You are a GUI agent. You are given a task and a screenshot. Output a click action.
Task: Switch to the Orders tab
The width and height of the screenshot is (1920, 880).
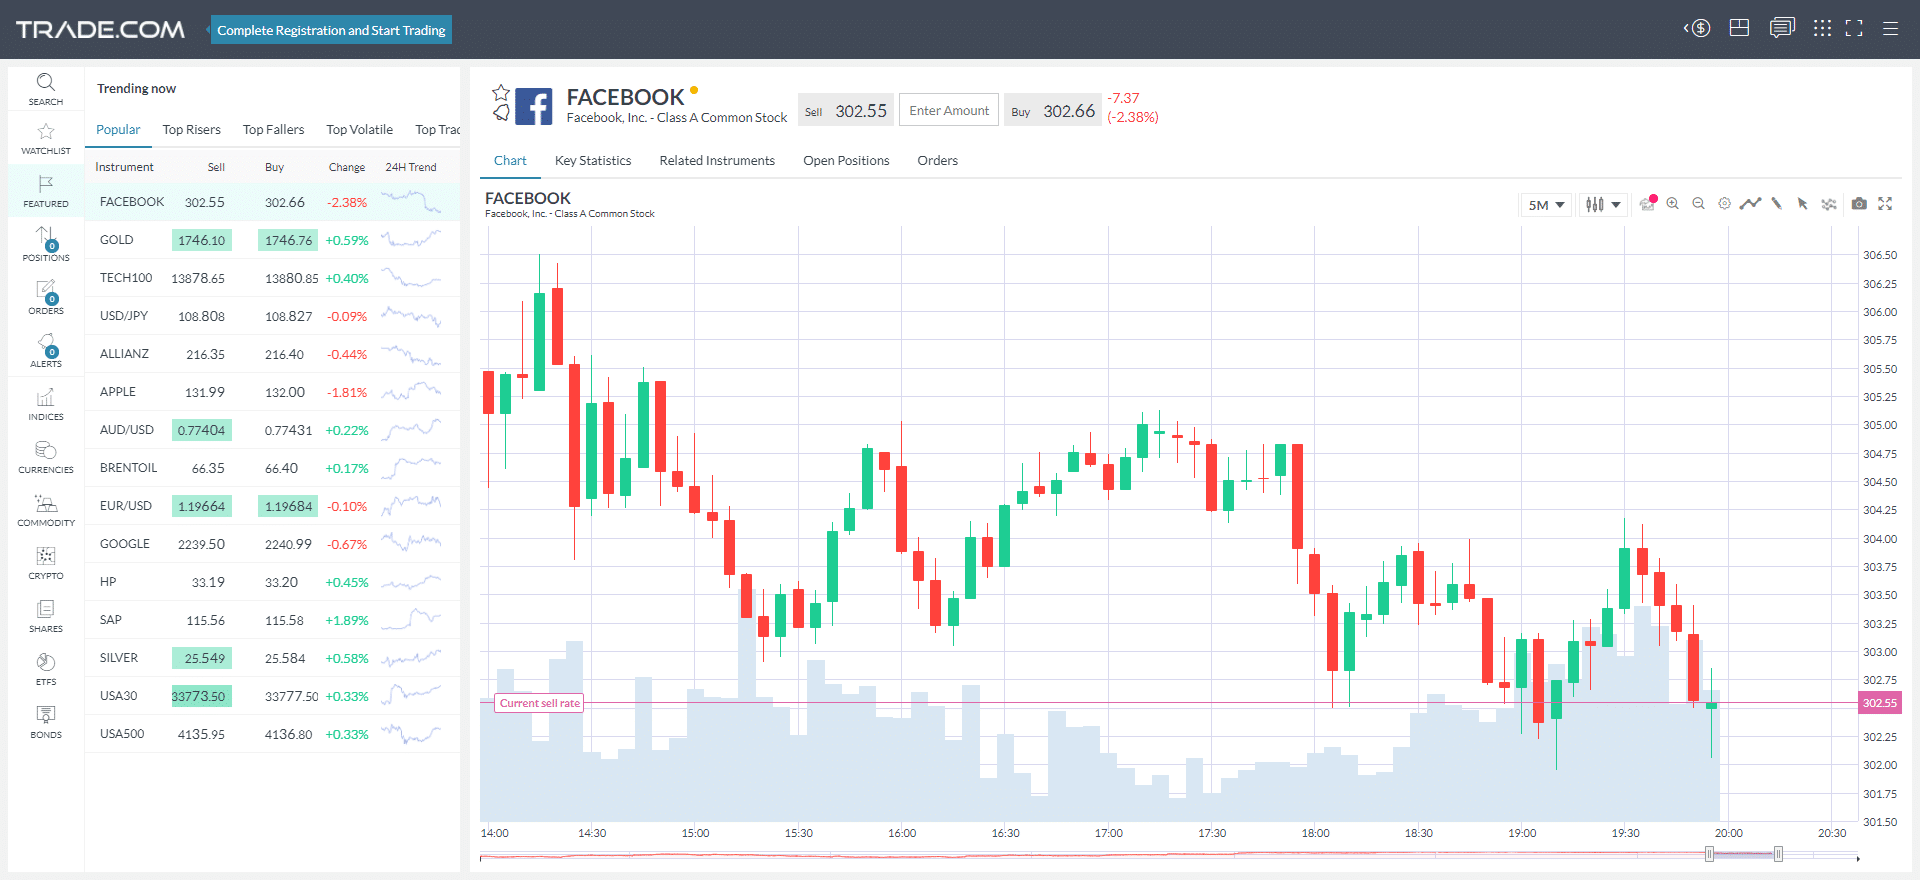click(937, 161)
